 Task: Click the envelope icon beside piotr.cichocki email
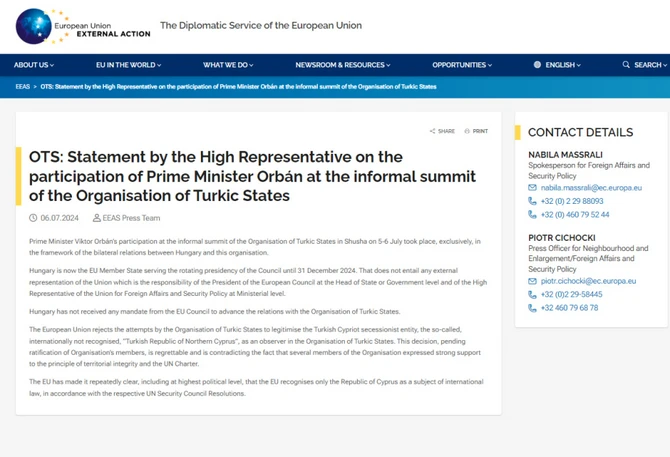click(x=532, y=281)
